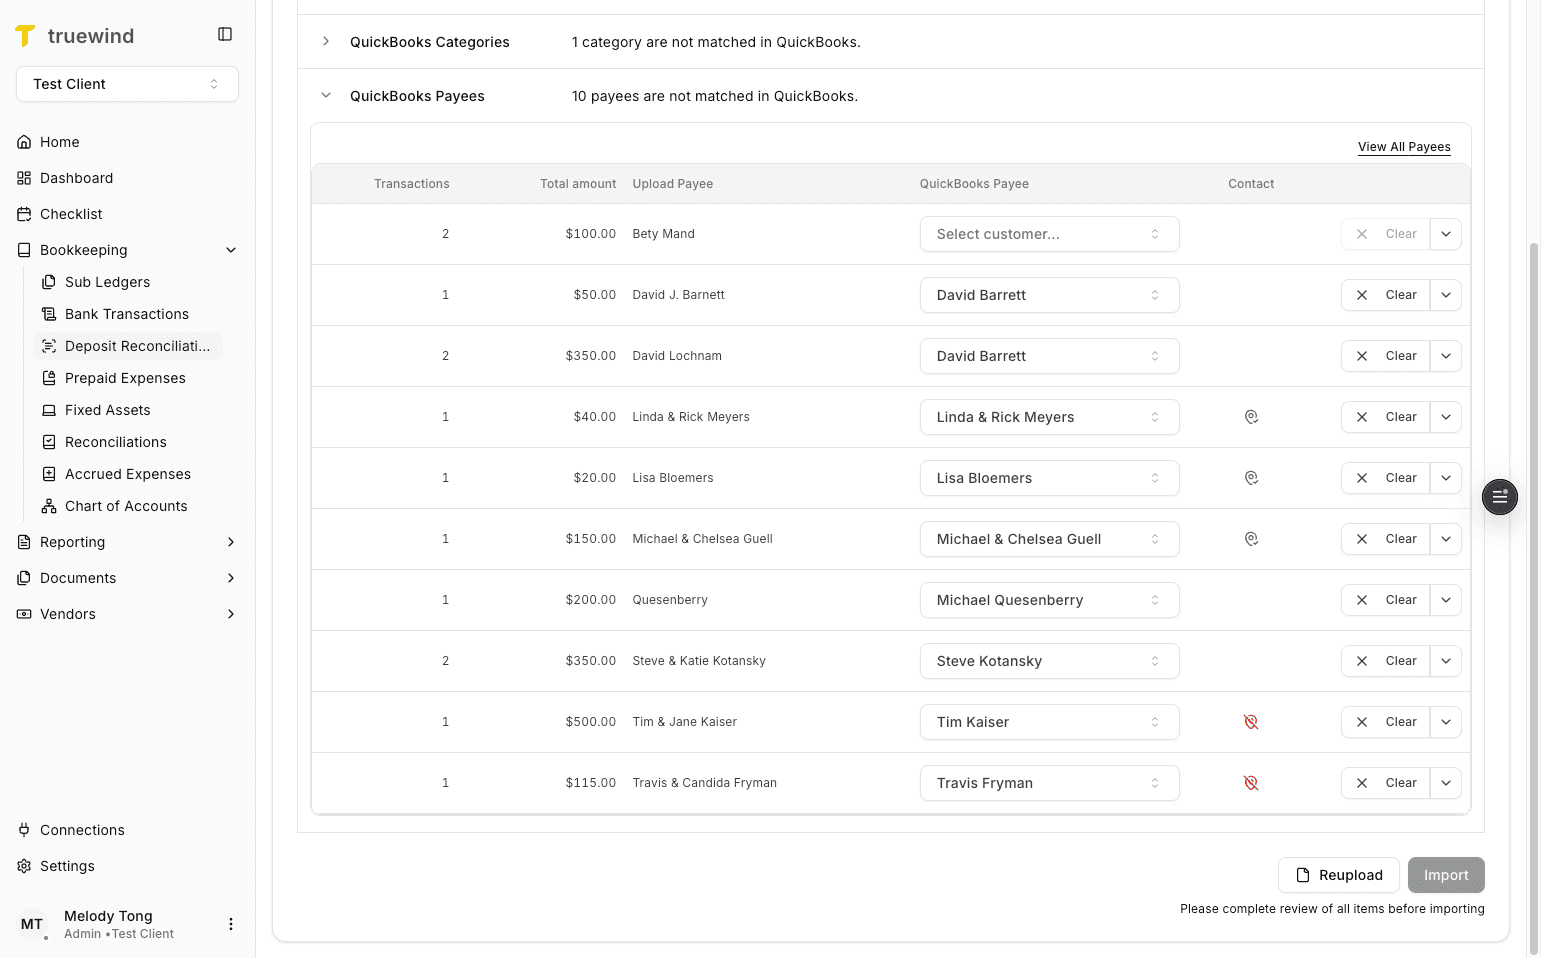Open the Select customer dropdown for Bety Mand
Viewport: 1541px width, 958px height.
pos(1049,233)
